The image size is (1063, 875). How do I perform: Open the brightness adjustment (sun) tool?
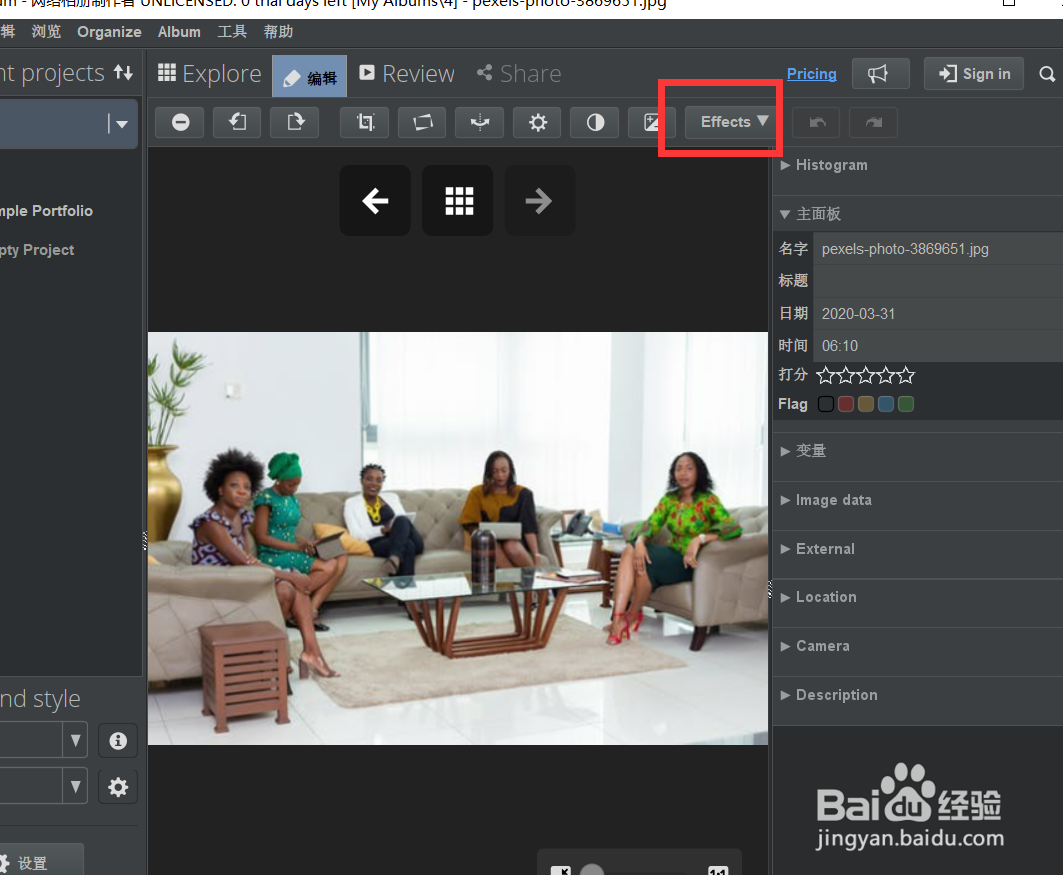coord(537,123)
